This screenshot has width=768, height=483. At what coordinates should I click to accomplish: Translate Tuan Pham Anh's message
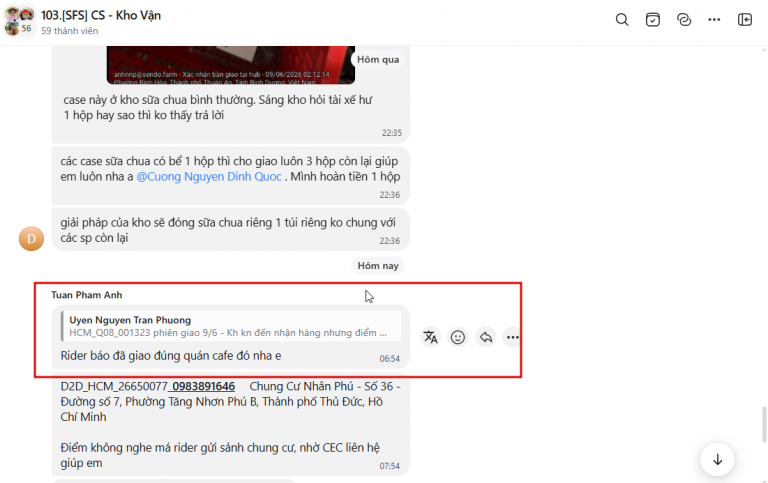431,337
